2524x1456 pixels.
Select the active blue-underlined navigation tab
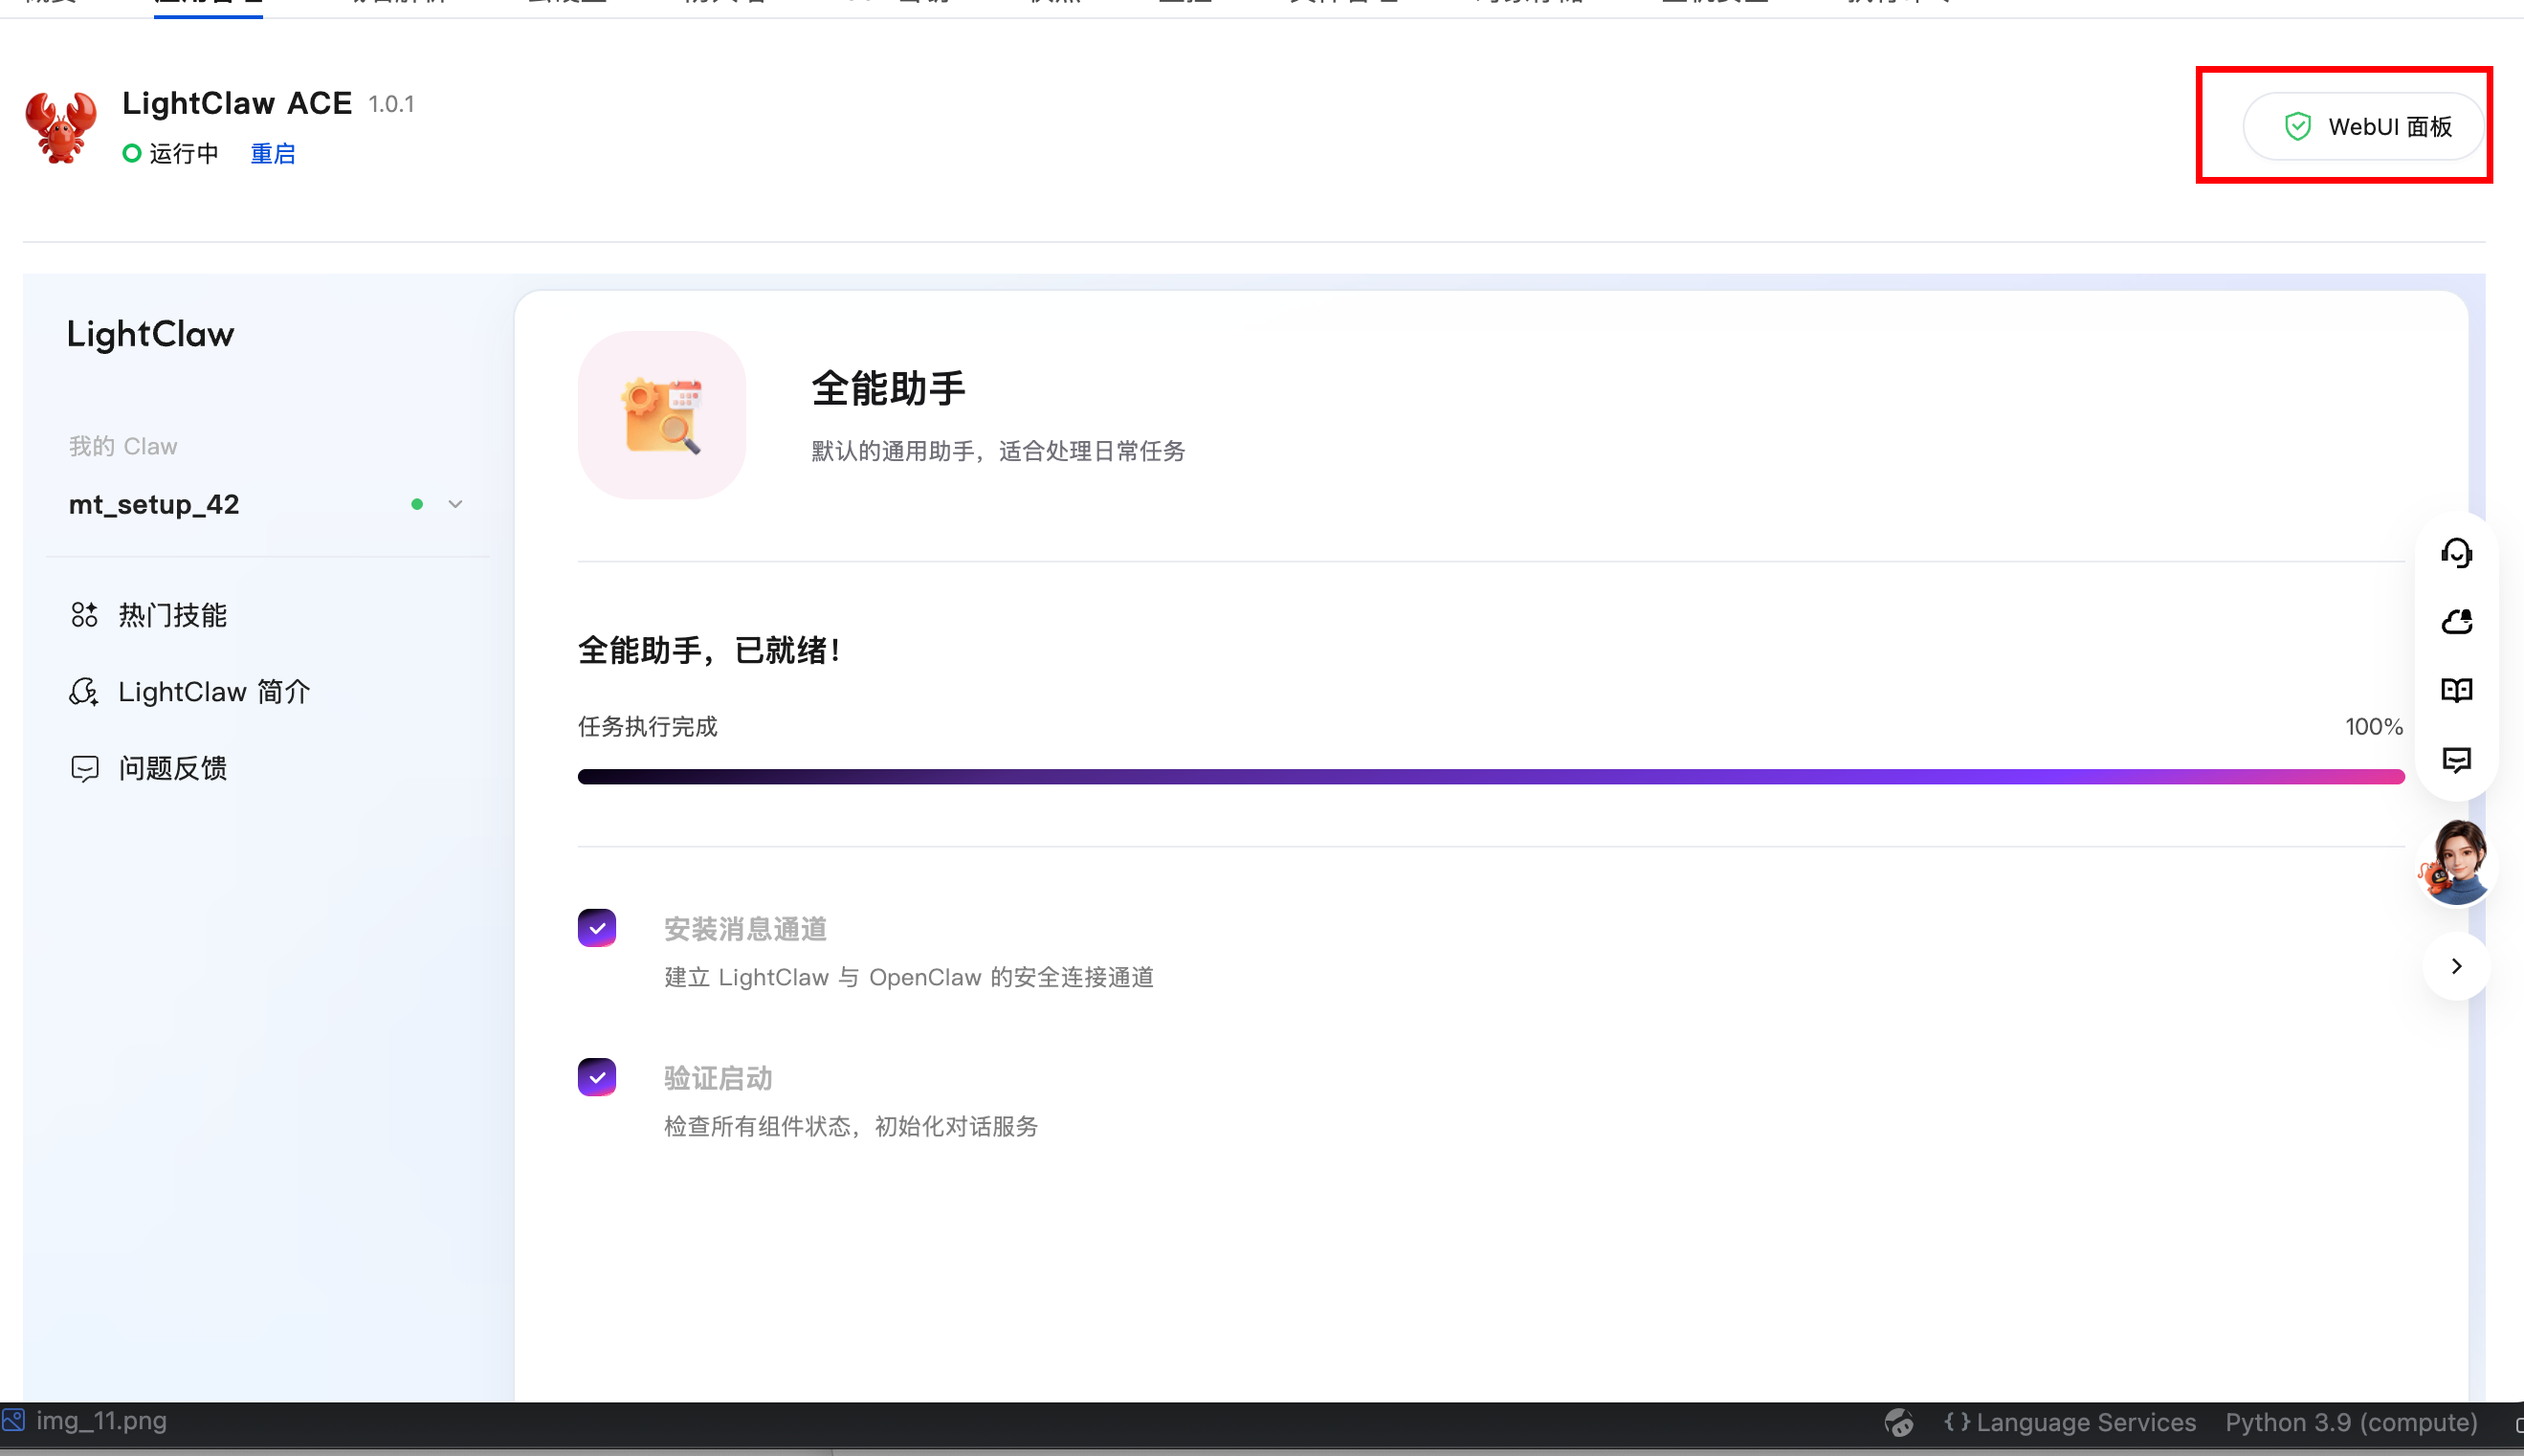[x=207, y=4]
